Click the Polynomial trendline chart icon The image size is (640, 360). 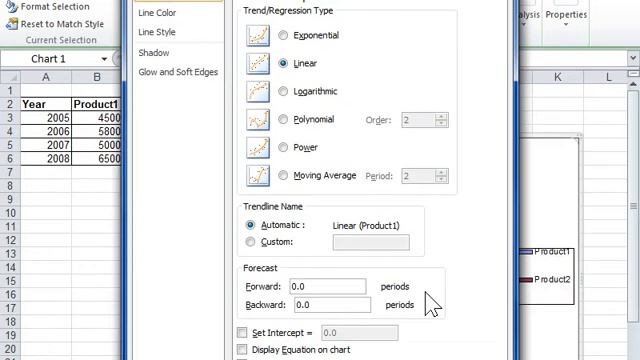click(x=258, y=120)
